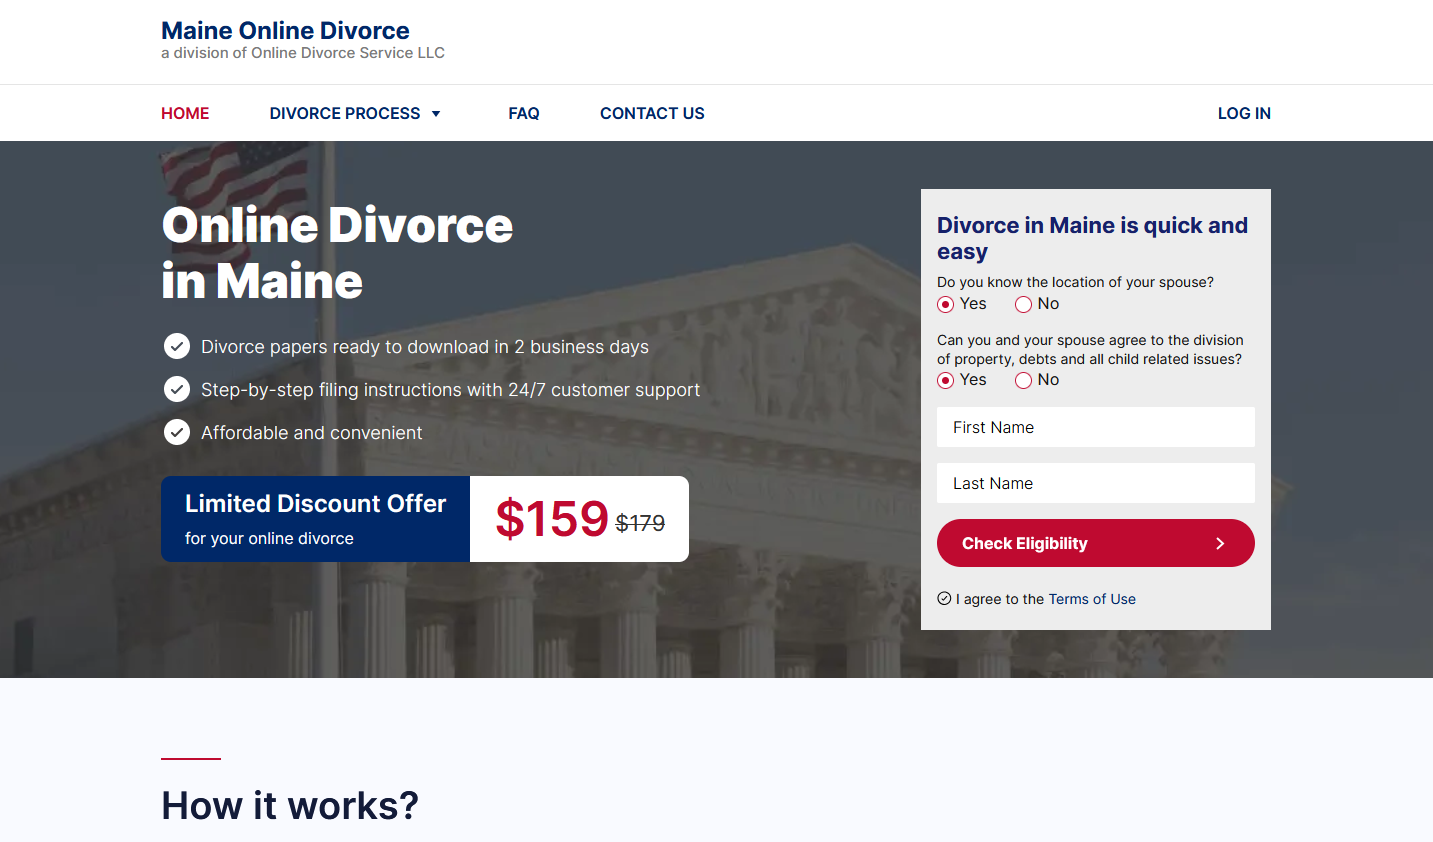Select Yes for knowing spouse's location
This screenshot has width=1433, height=842.
[x=945, y=304]
